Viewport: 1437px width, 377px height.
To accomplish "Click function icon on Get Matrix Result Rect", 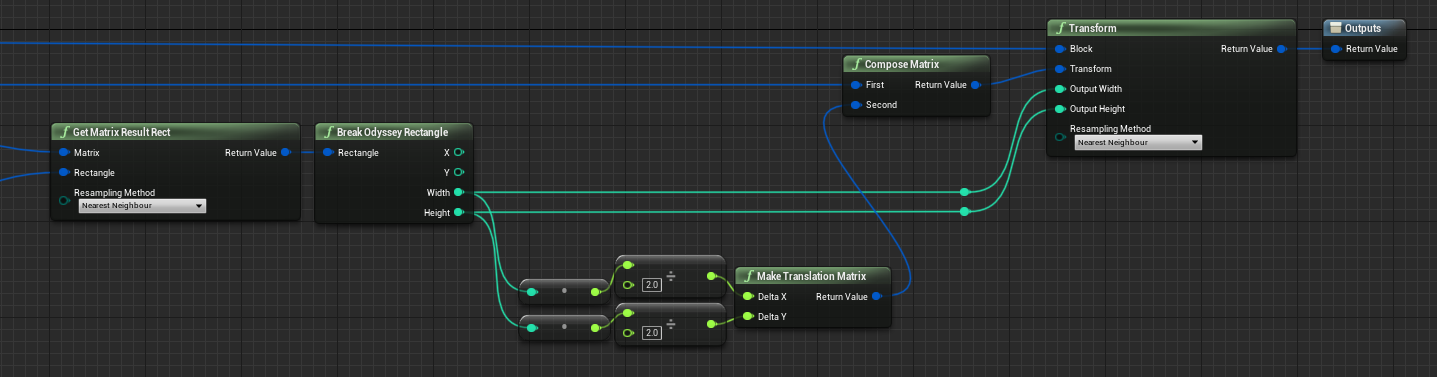I will [x=64, y=132].
